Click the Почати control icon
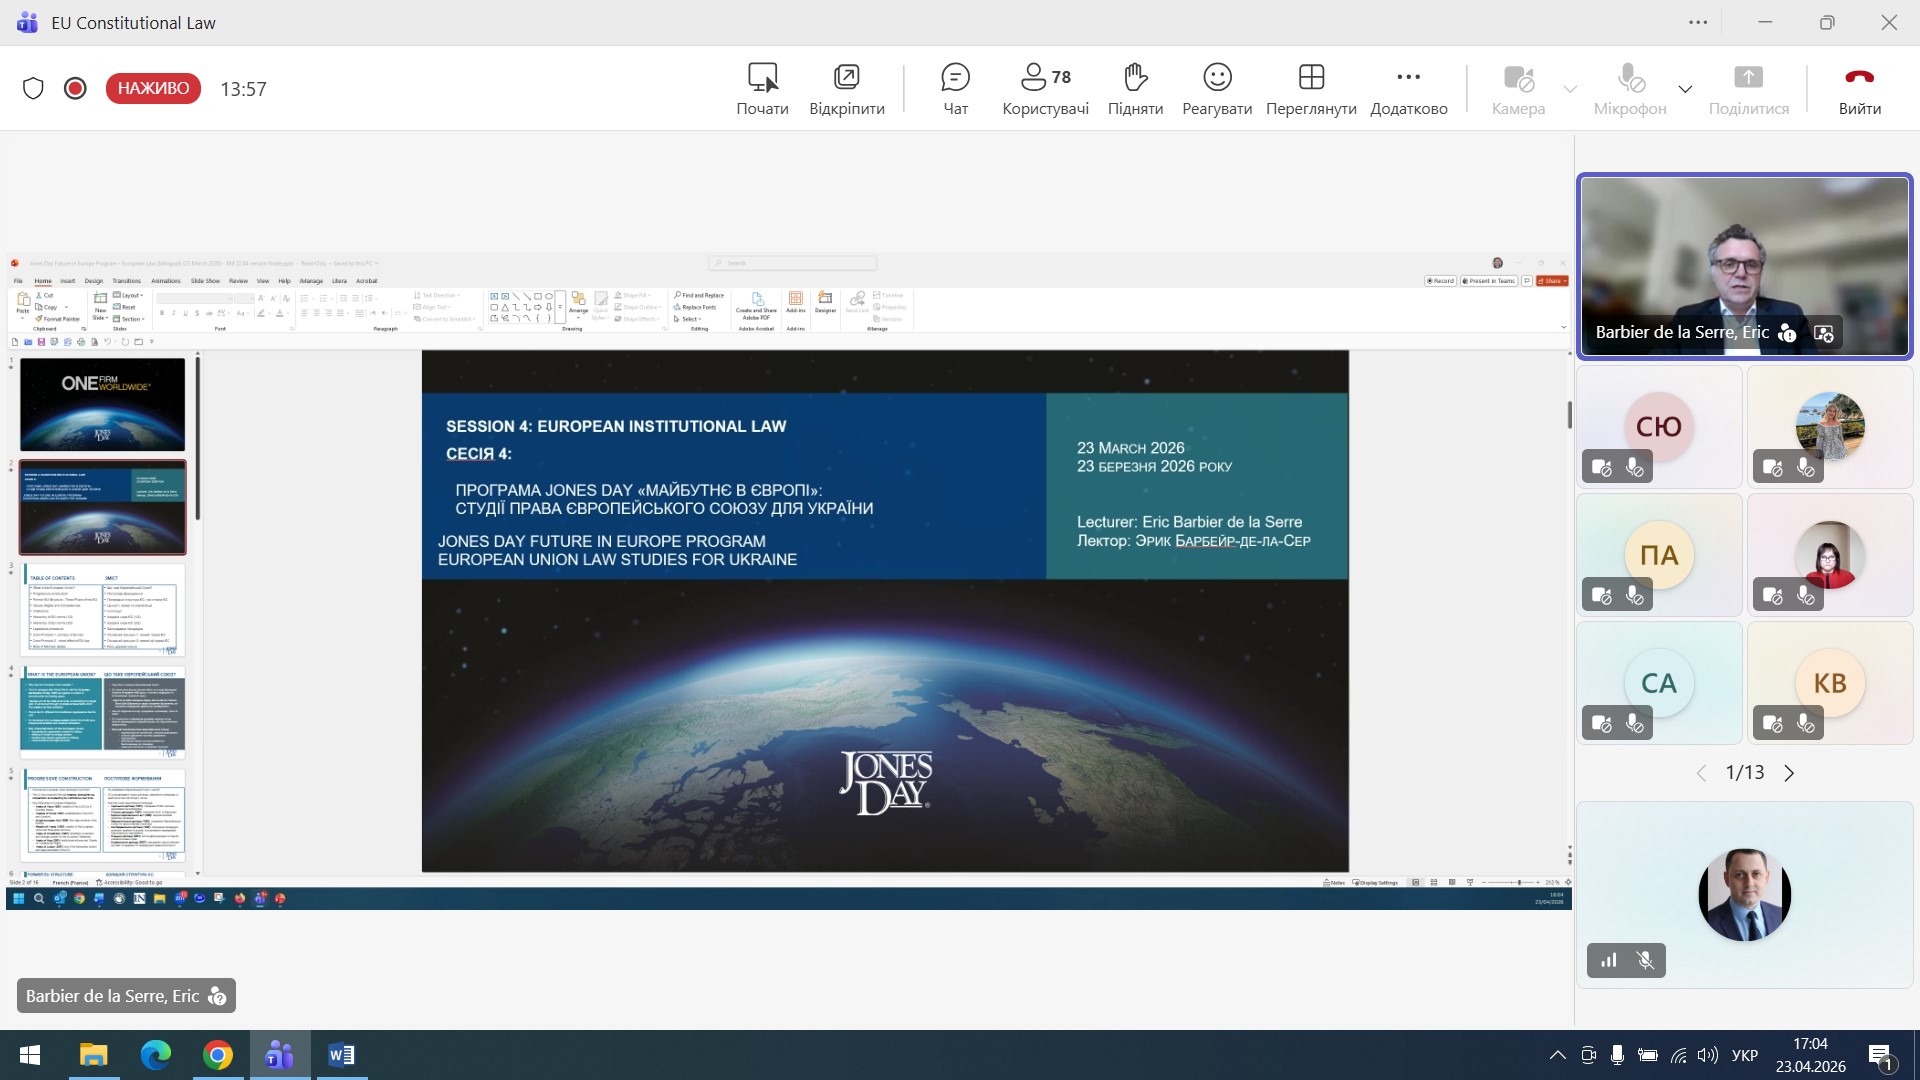1920x1080 pixels. (762, 78)
